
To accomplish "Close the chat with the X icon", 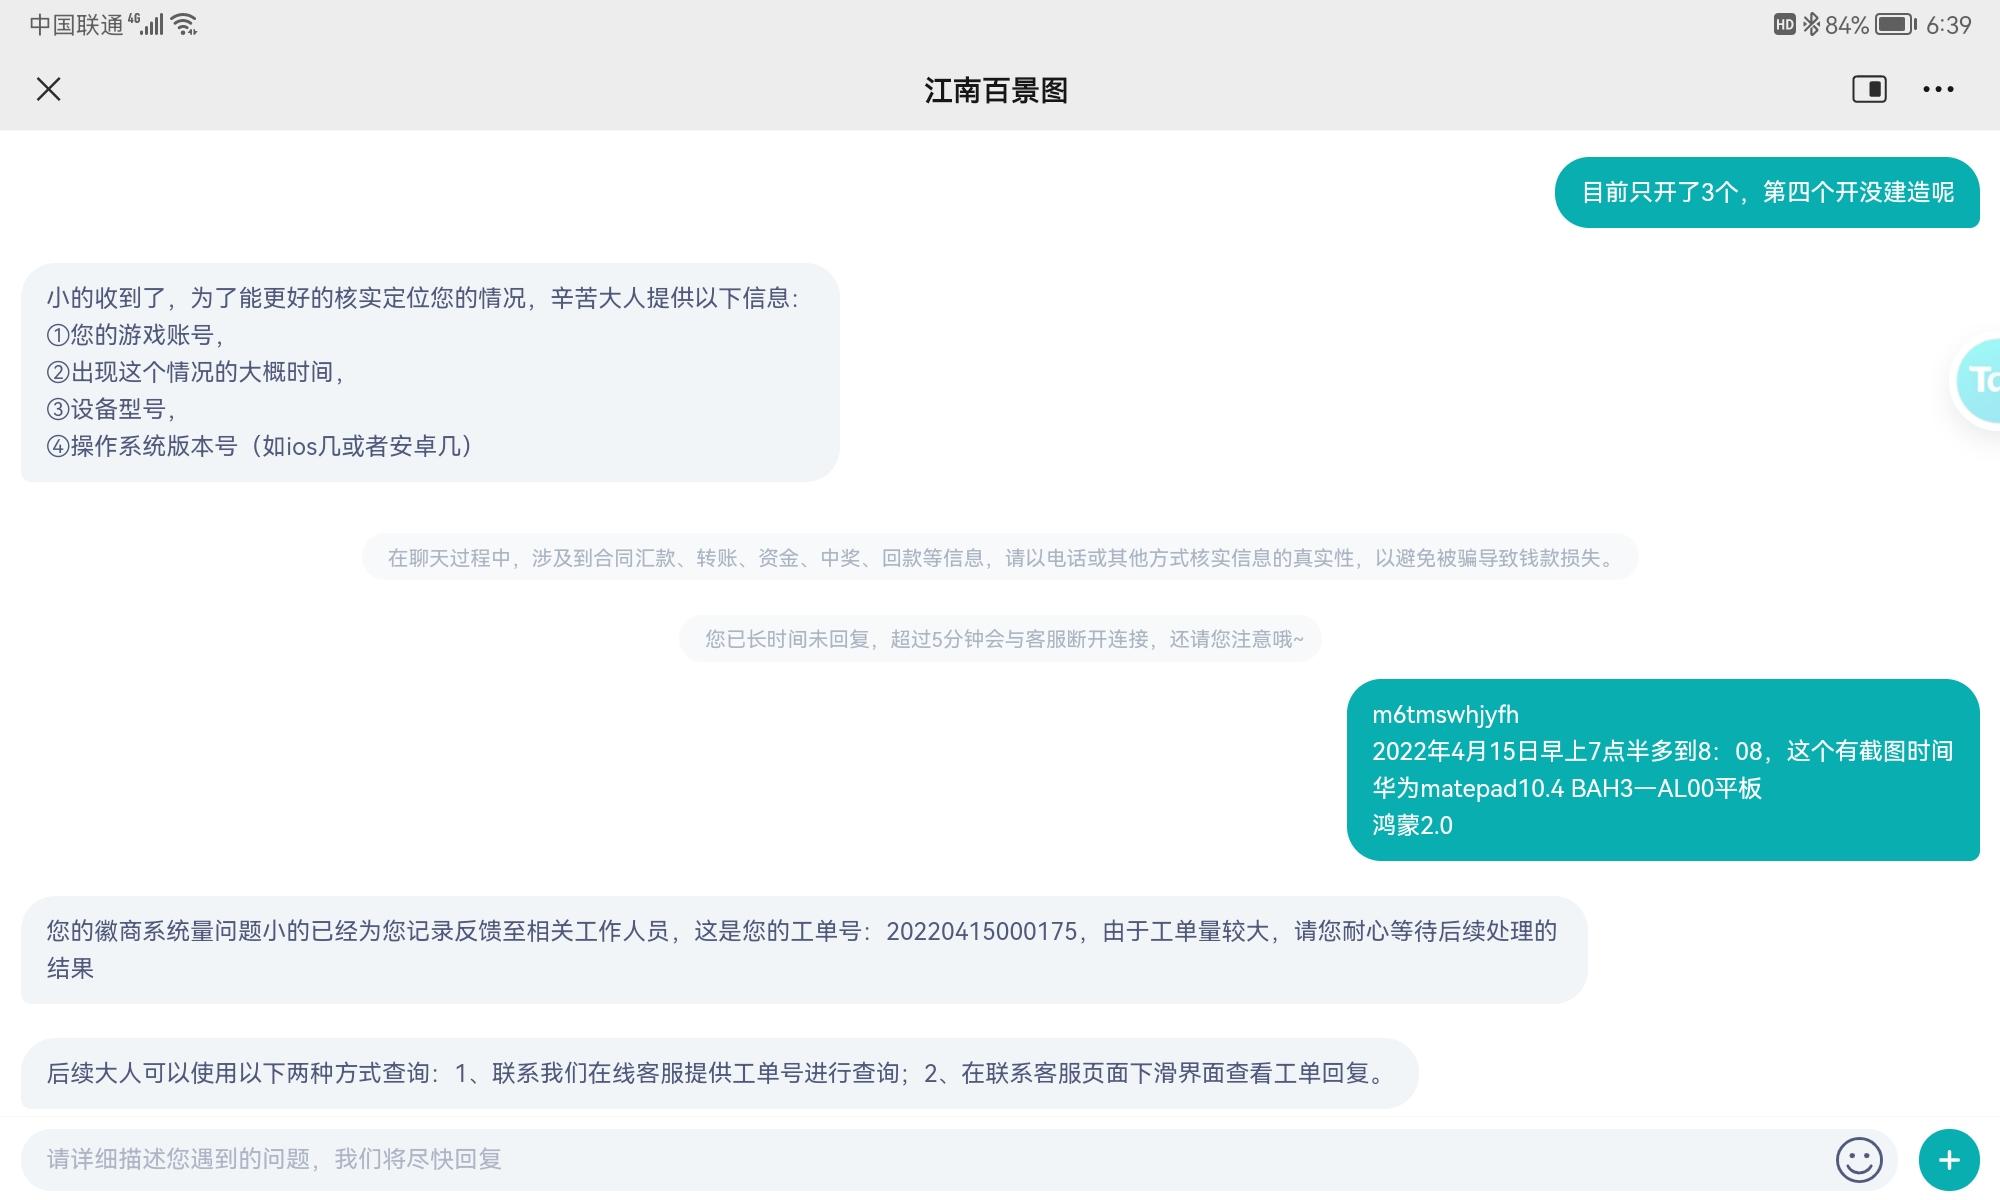I will pyautogui.click(x=48, y=90).
